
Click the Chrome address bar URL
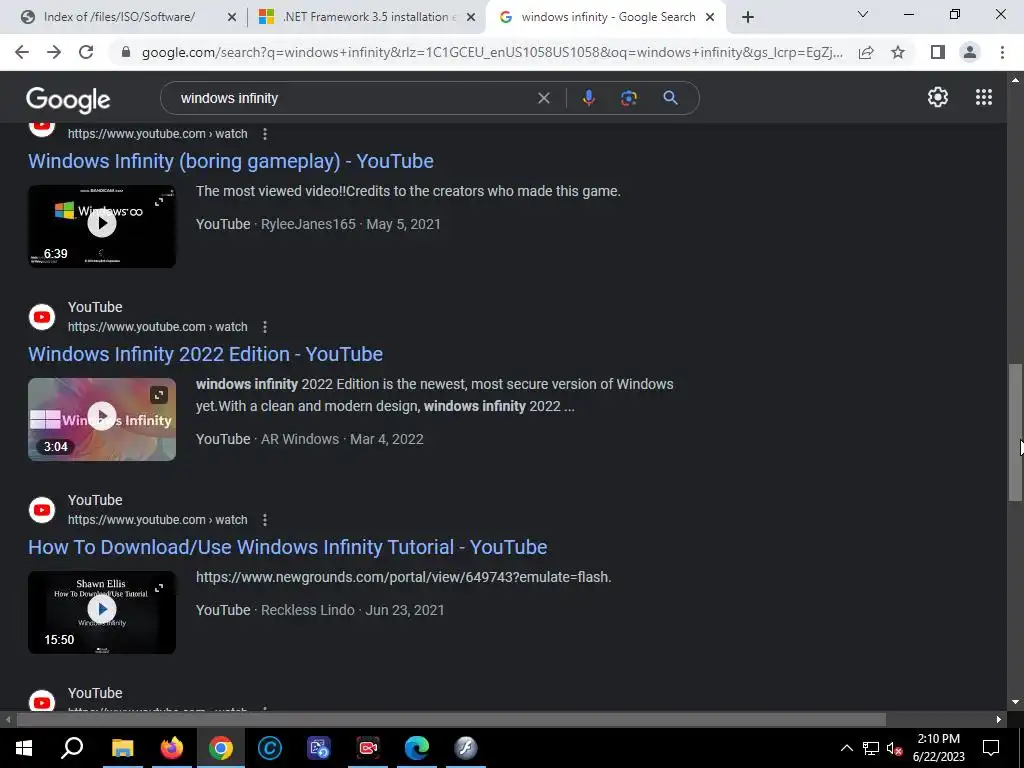[x=492, y=52]
